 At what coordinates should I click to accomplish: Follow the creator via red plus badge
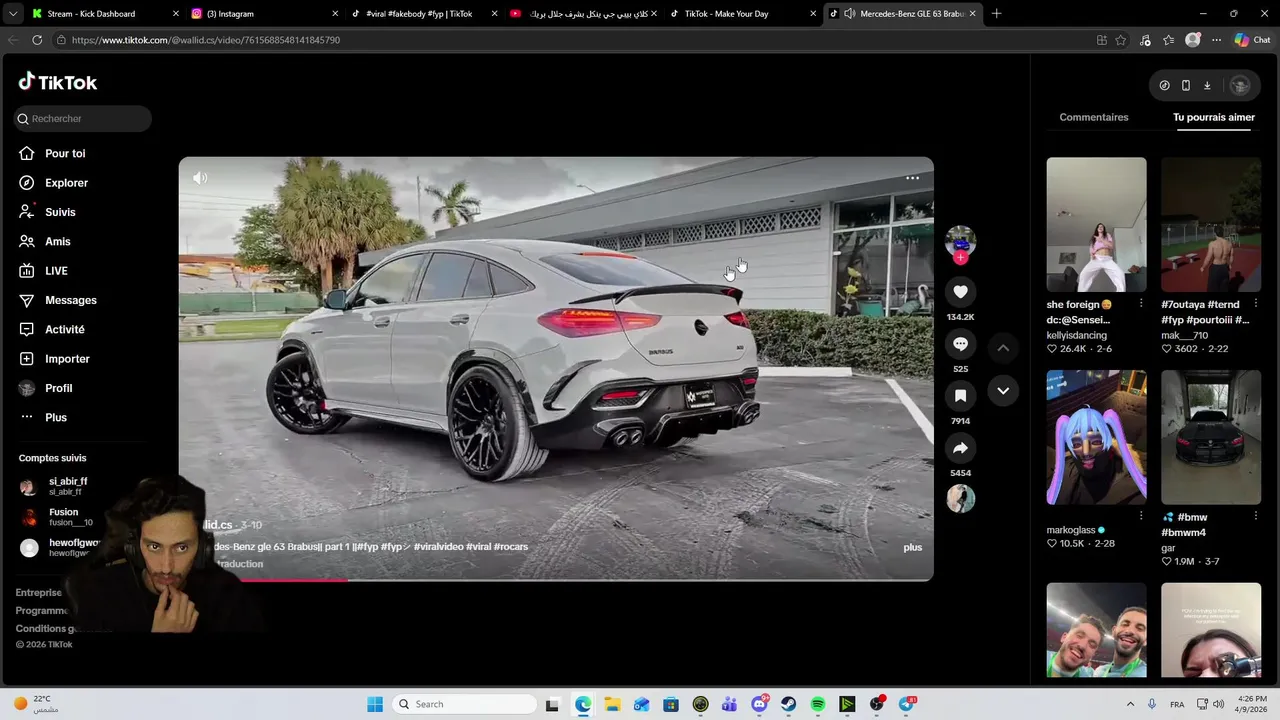(960, 258)
